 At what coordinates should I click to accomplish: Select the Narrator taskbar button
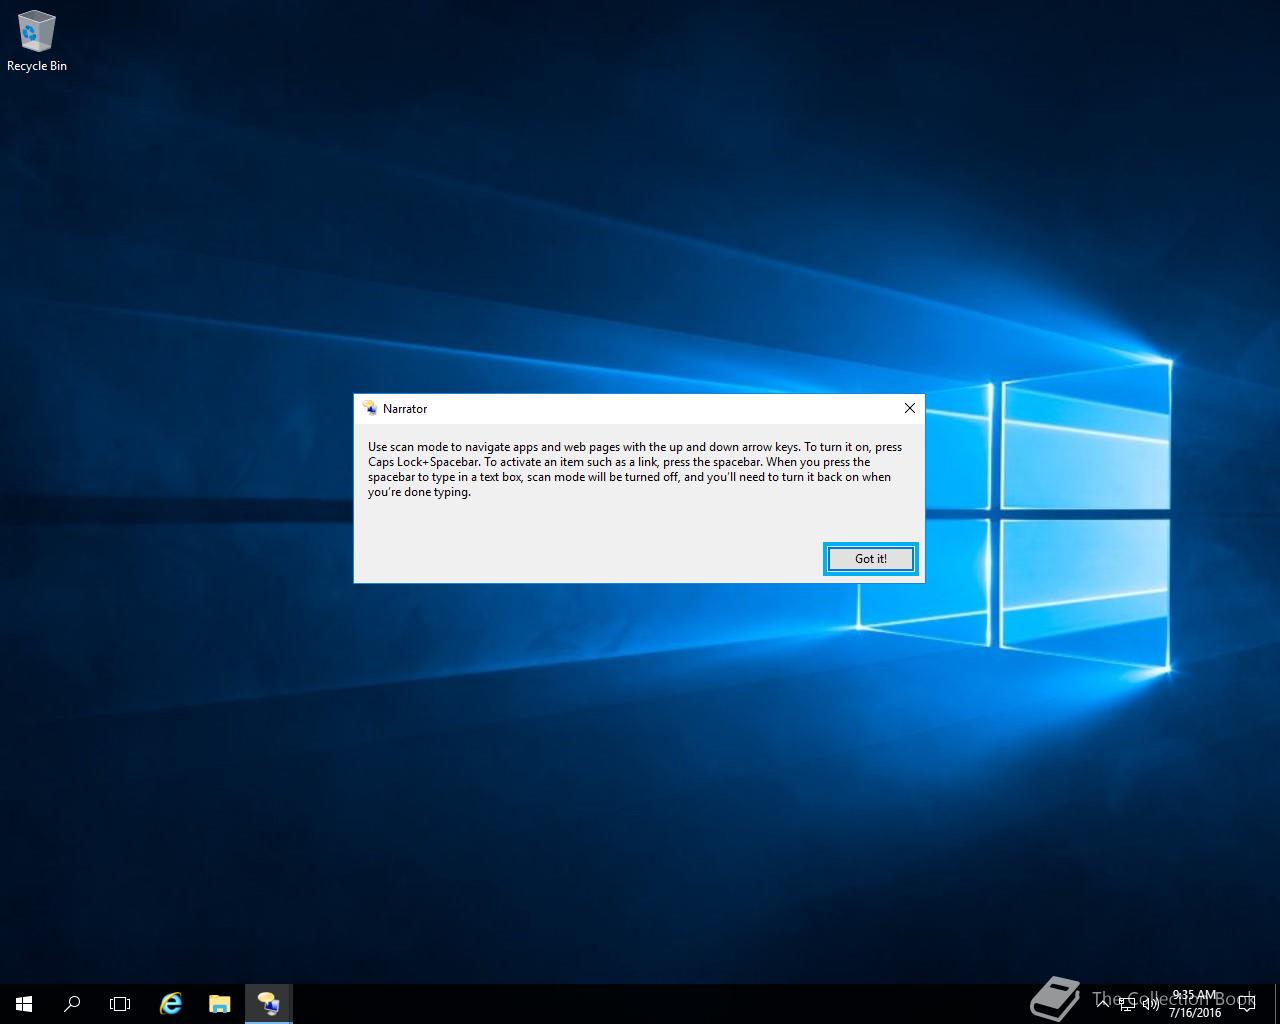[x=268, y=1003]
